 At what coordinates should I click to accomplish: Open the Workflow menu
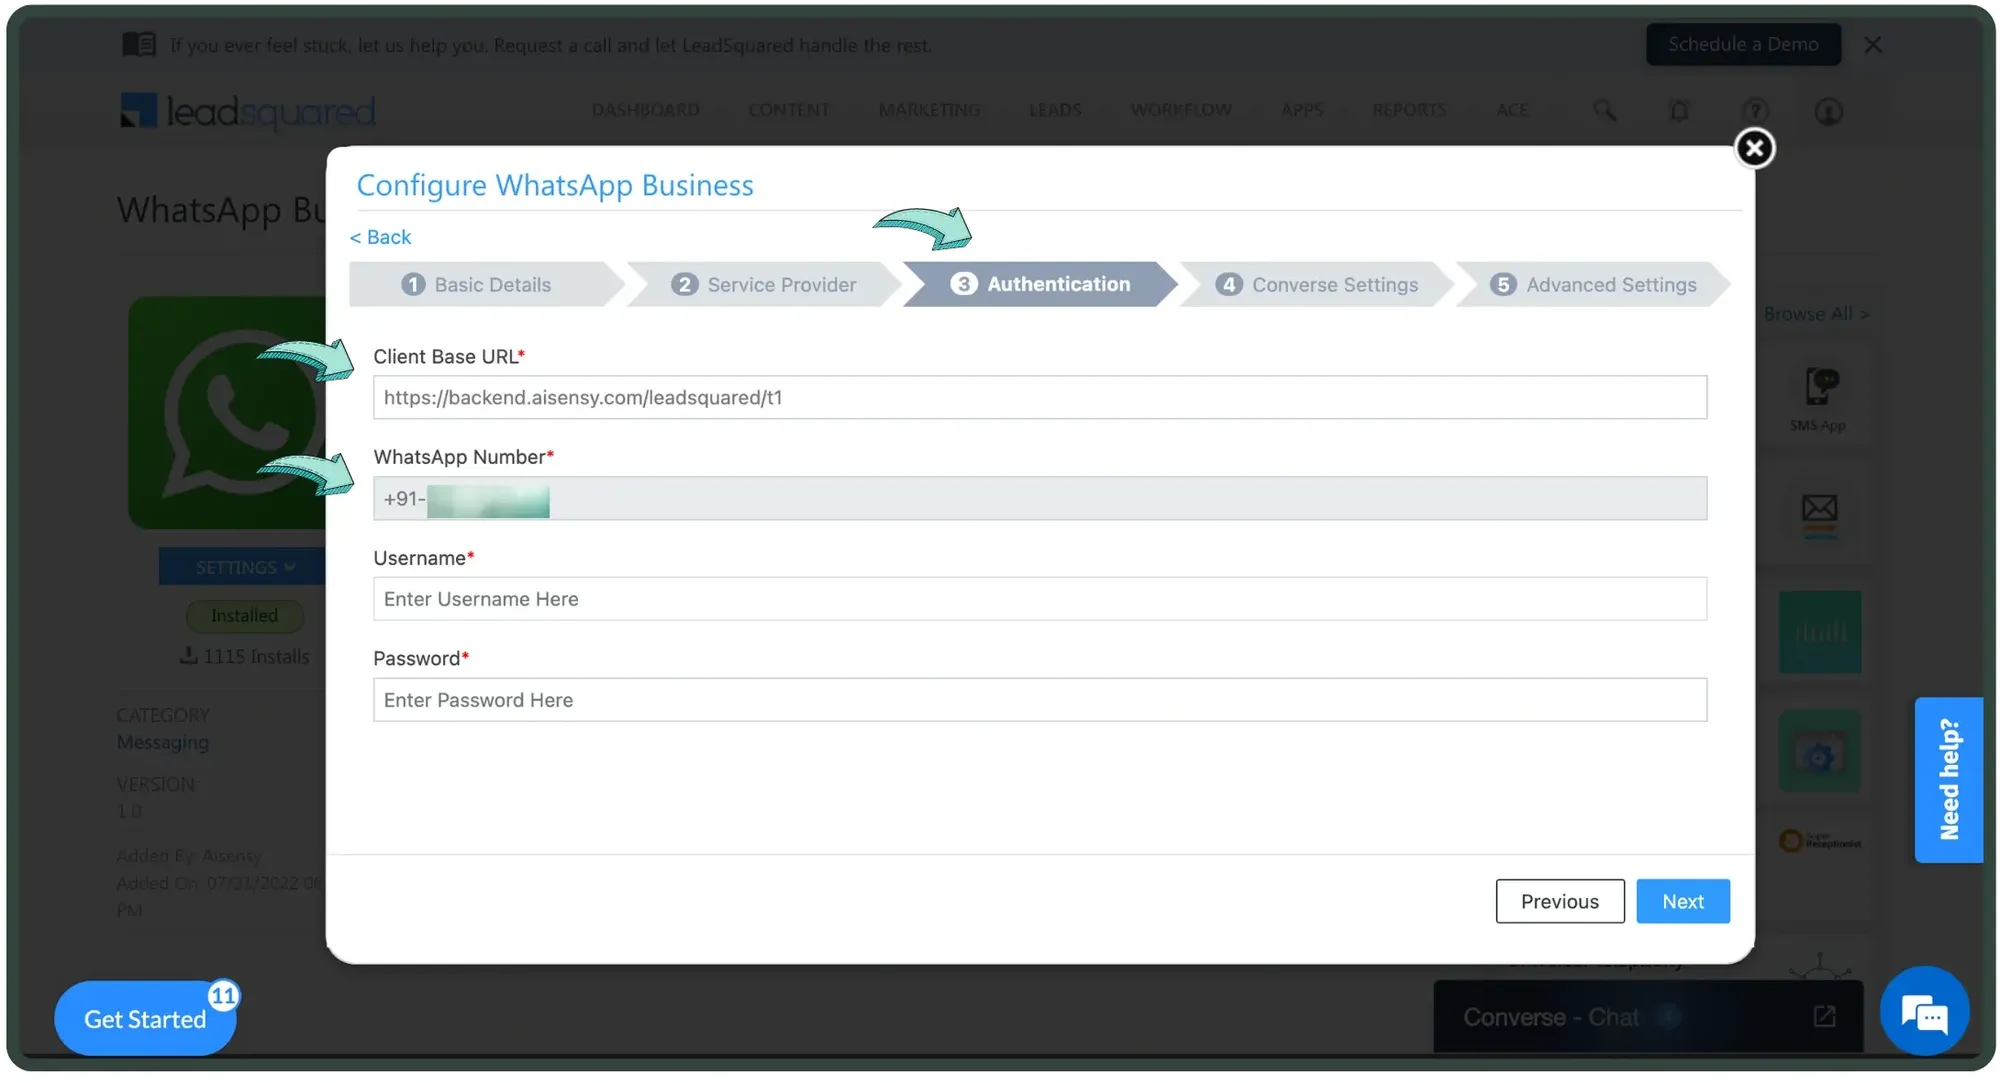[x=1181, y=110]
